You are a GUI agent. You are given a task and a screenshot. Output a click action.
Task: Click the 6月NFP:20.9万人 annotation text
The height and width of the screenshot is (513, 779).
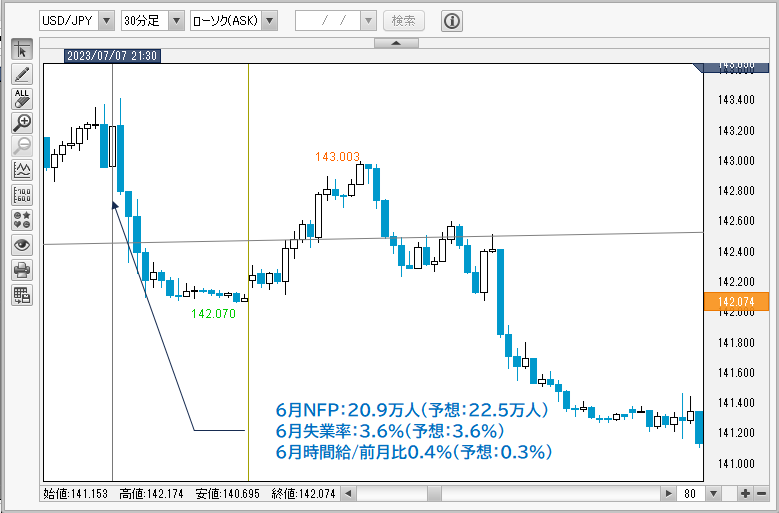[x=412, y=410]
